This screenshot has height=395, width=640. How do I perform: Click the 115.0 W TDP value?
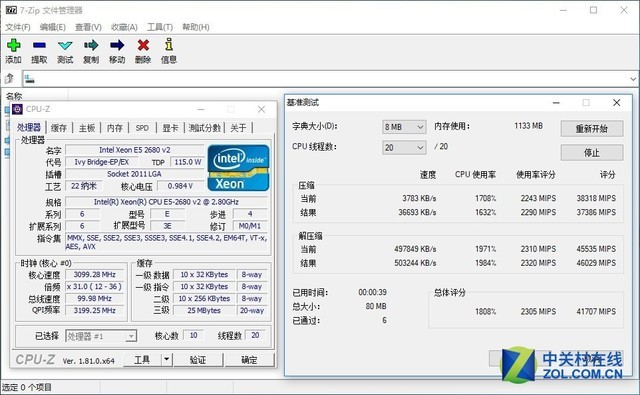188,162
